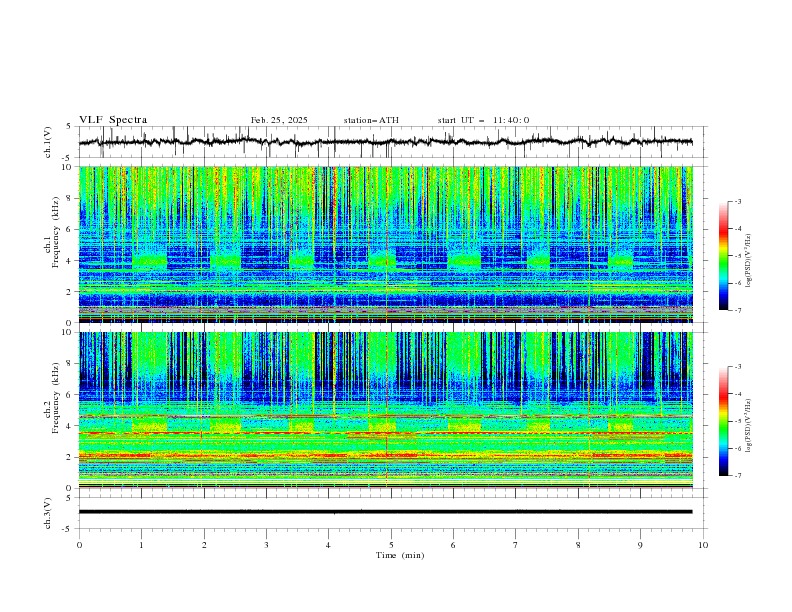Click the "VLF Spectra" title text
This screenshot has height=612, width=792.
point(113,120)
